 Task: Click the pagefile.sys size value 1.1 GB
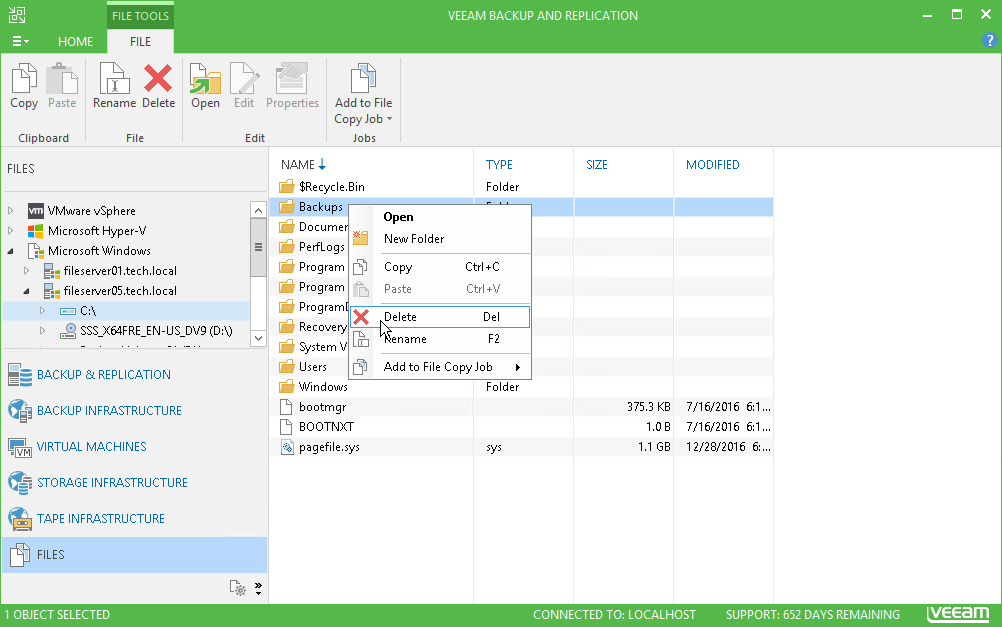[654, 447]
